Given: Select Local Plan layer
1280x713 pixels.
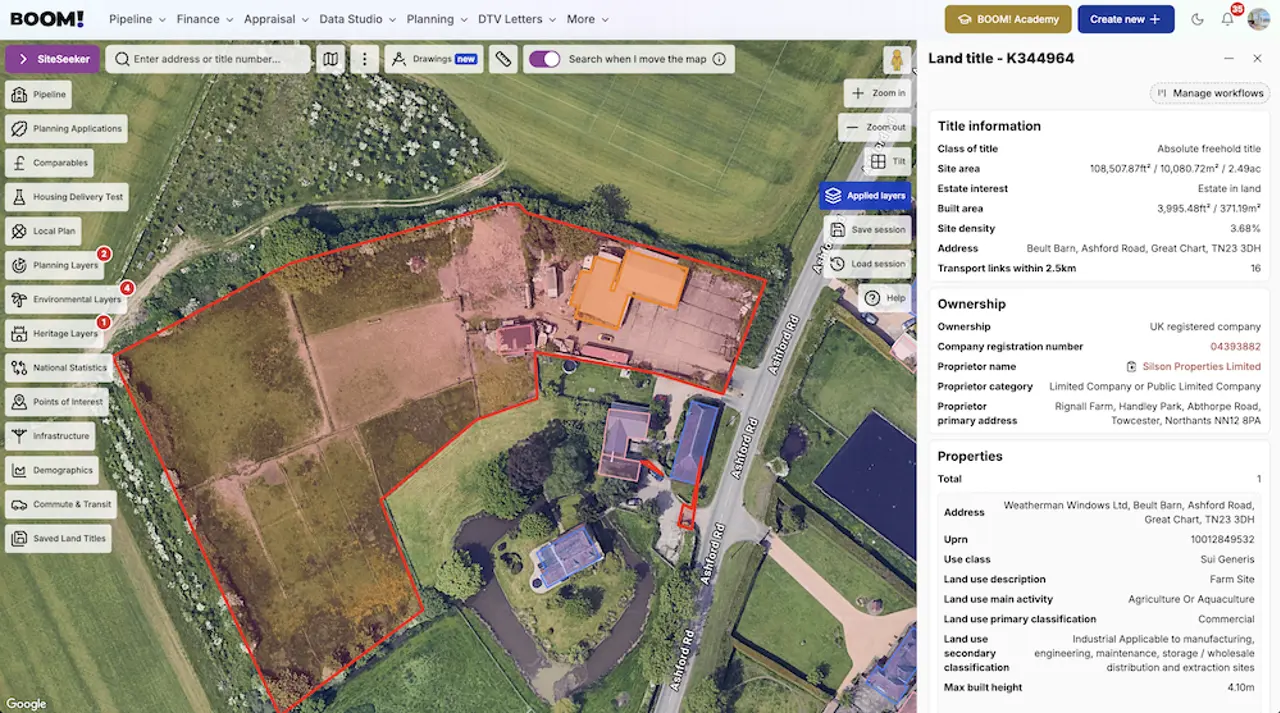Looking at the screenshot, I should 43,230.
